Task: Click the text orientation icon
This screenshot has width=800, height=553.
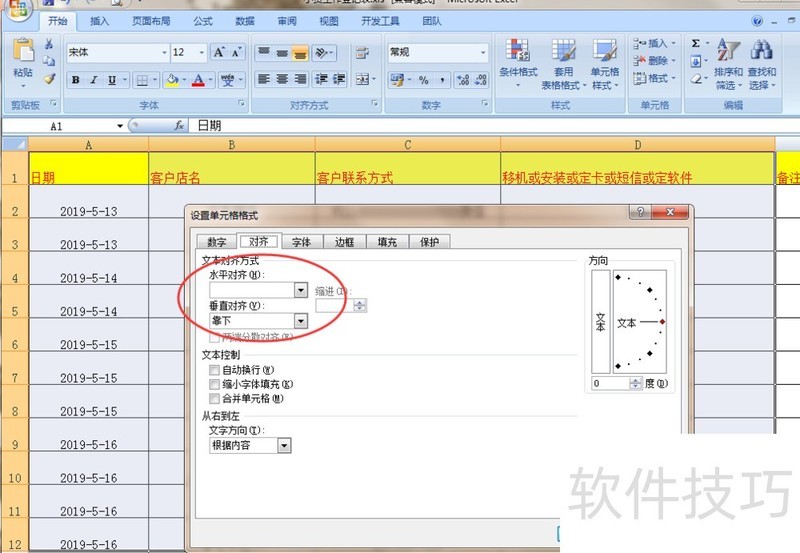Action: pyautogui.click(x=321, y=53)
